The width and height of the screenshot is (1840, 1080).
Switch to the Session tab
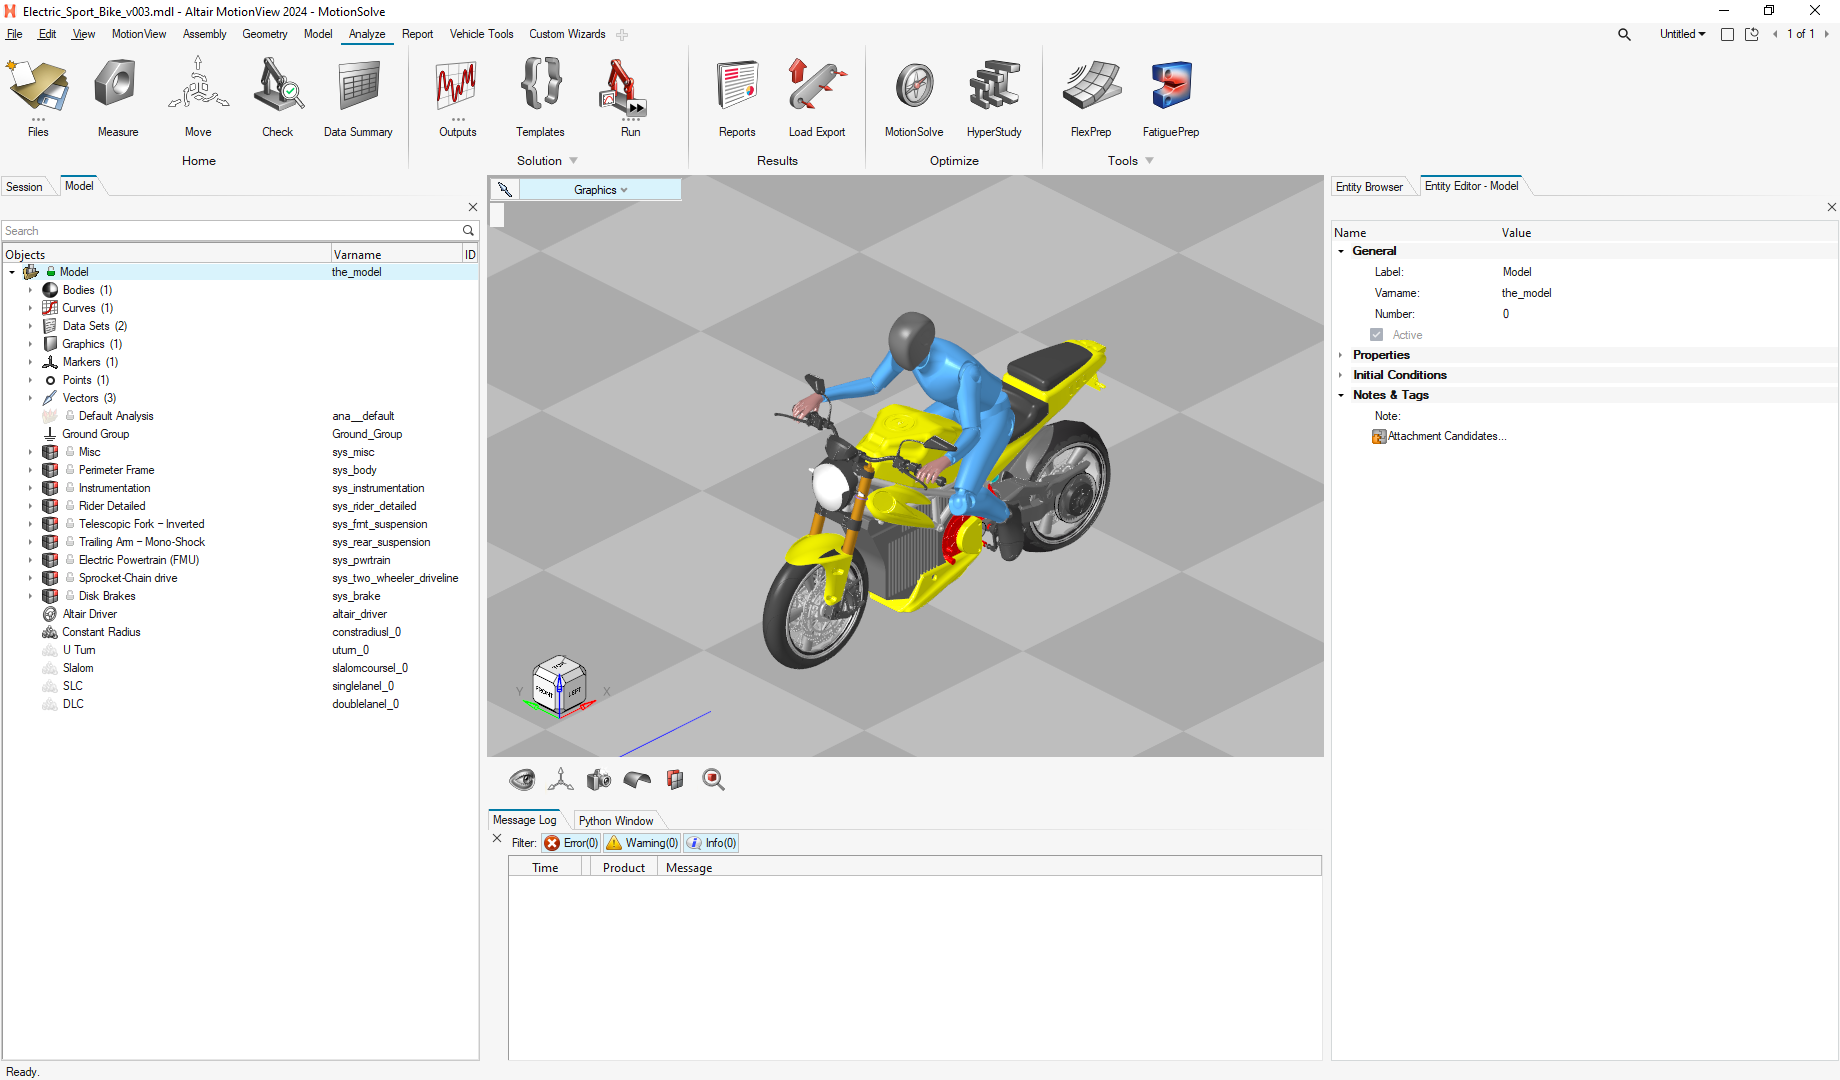[24, 187]
